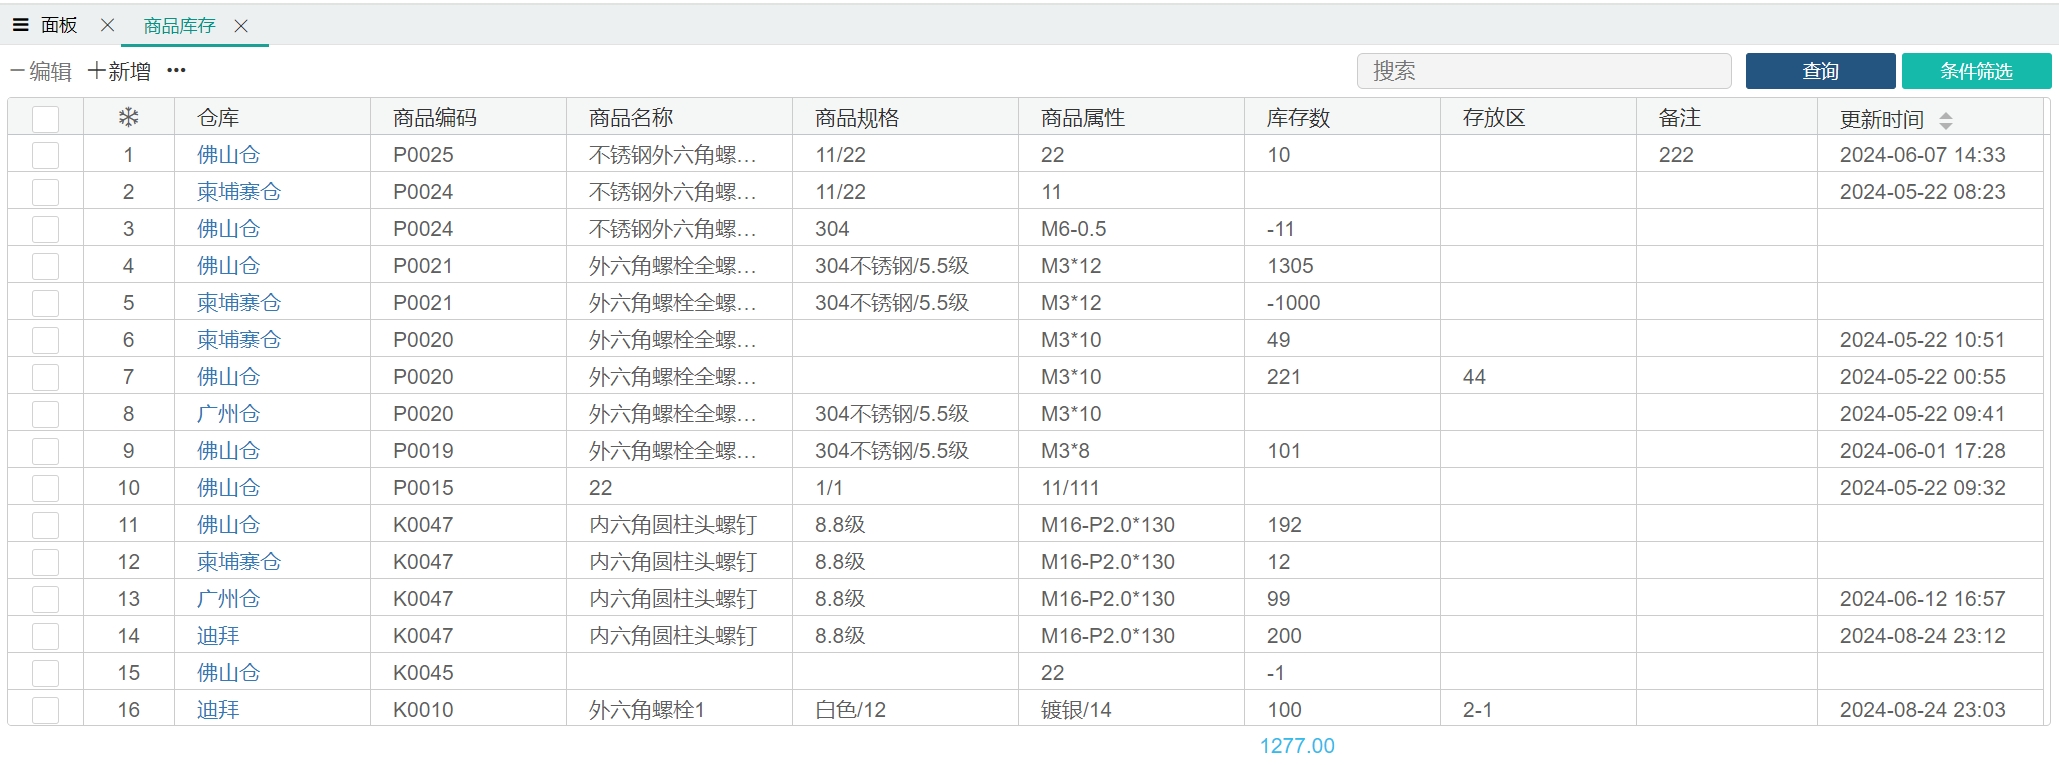The image size is (2059, 765).
Task: Close the 商品库存 tab
Action: [241, 26]
